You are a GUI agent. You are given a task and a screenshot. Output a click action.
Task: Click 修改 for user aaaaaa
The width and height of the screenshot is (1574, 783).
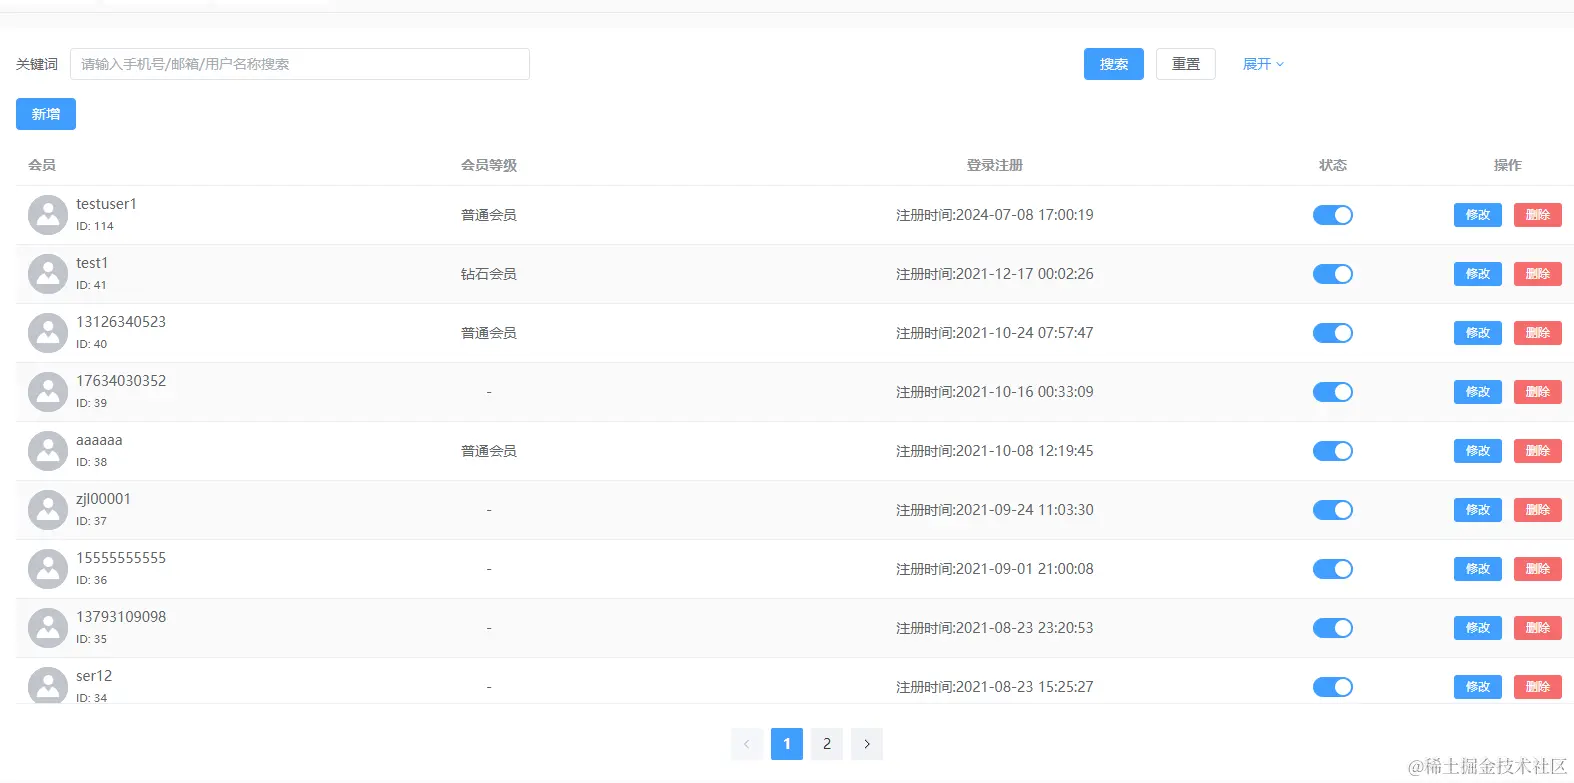tap(1478, 451)
